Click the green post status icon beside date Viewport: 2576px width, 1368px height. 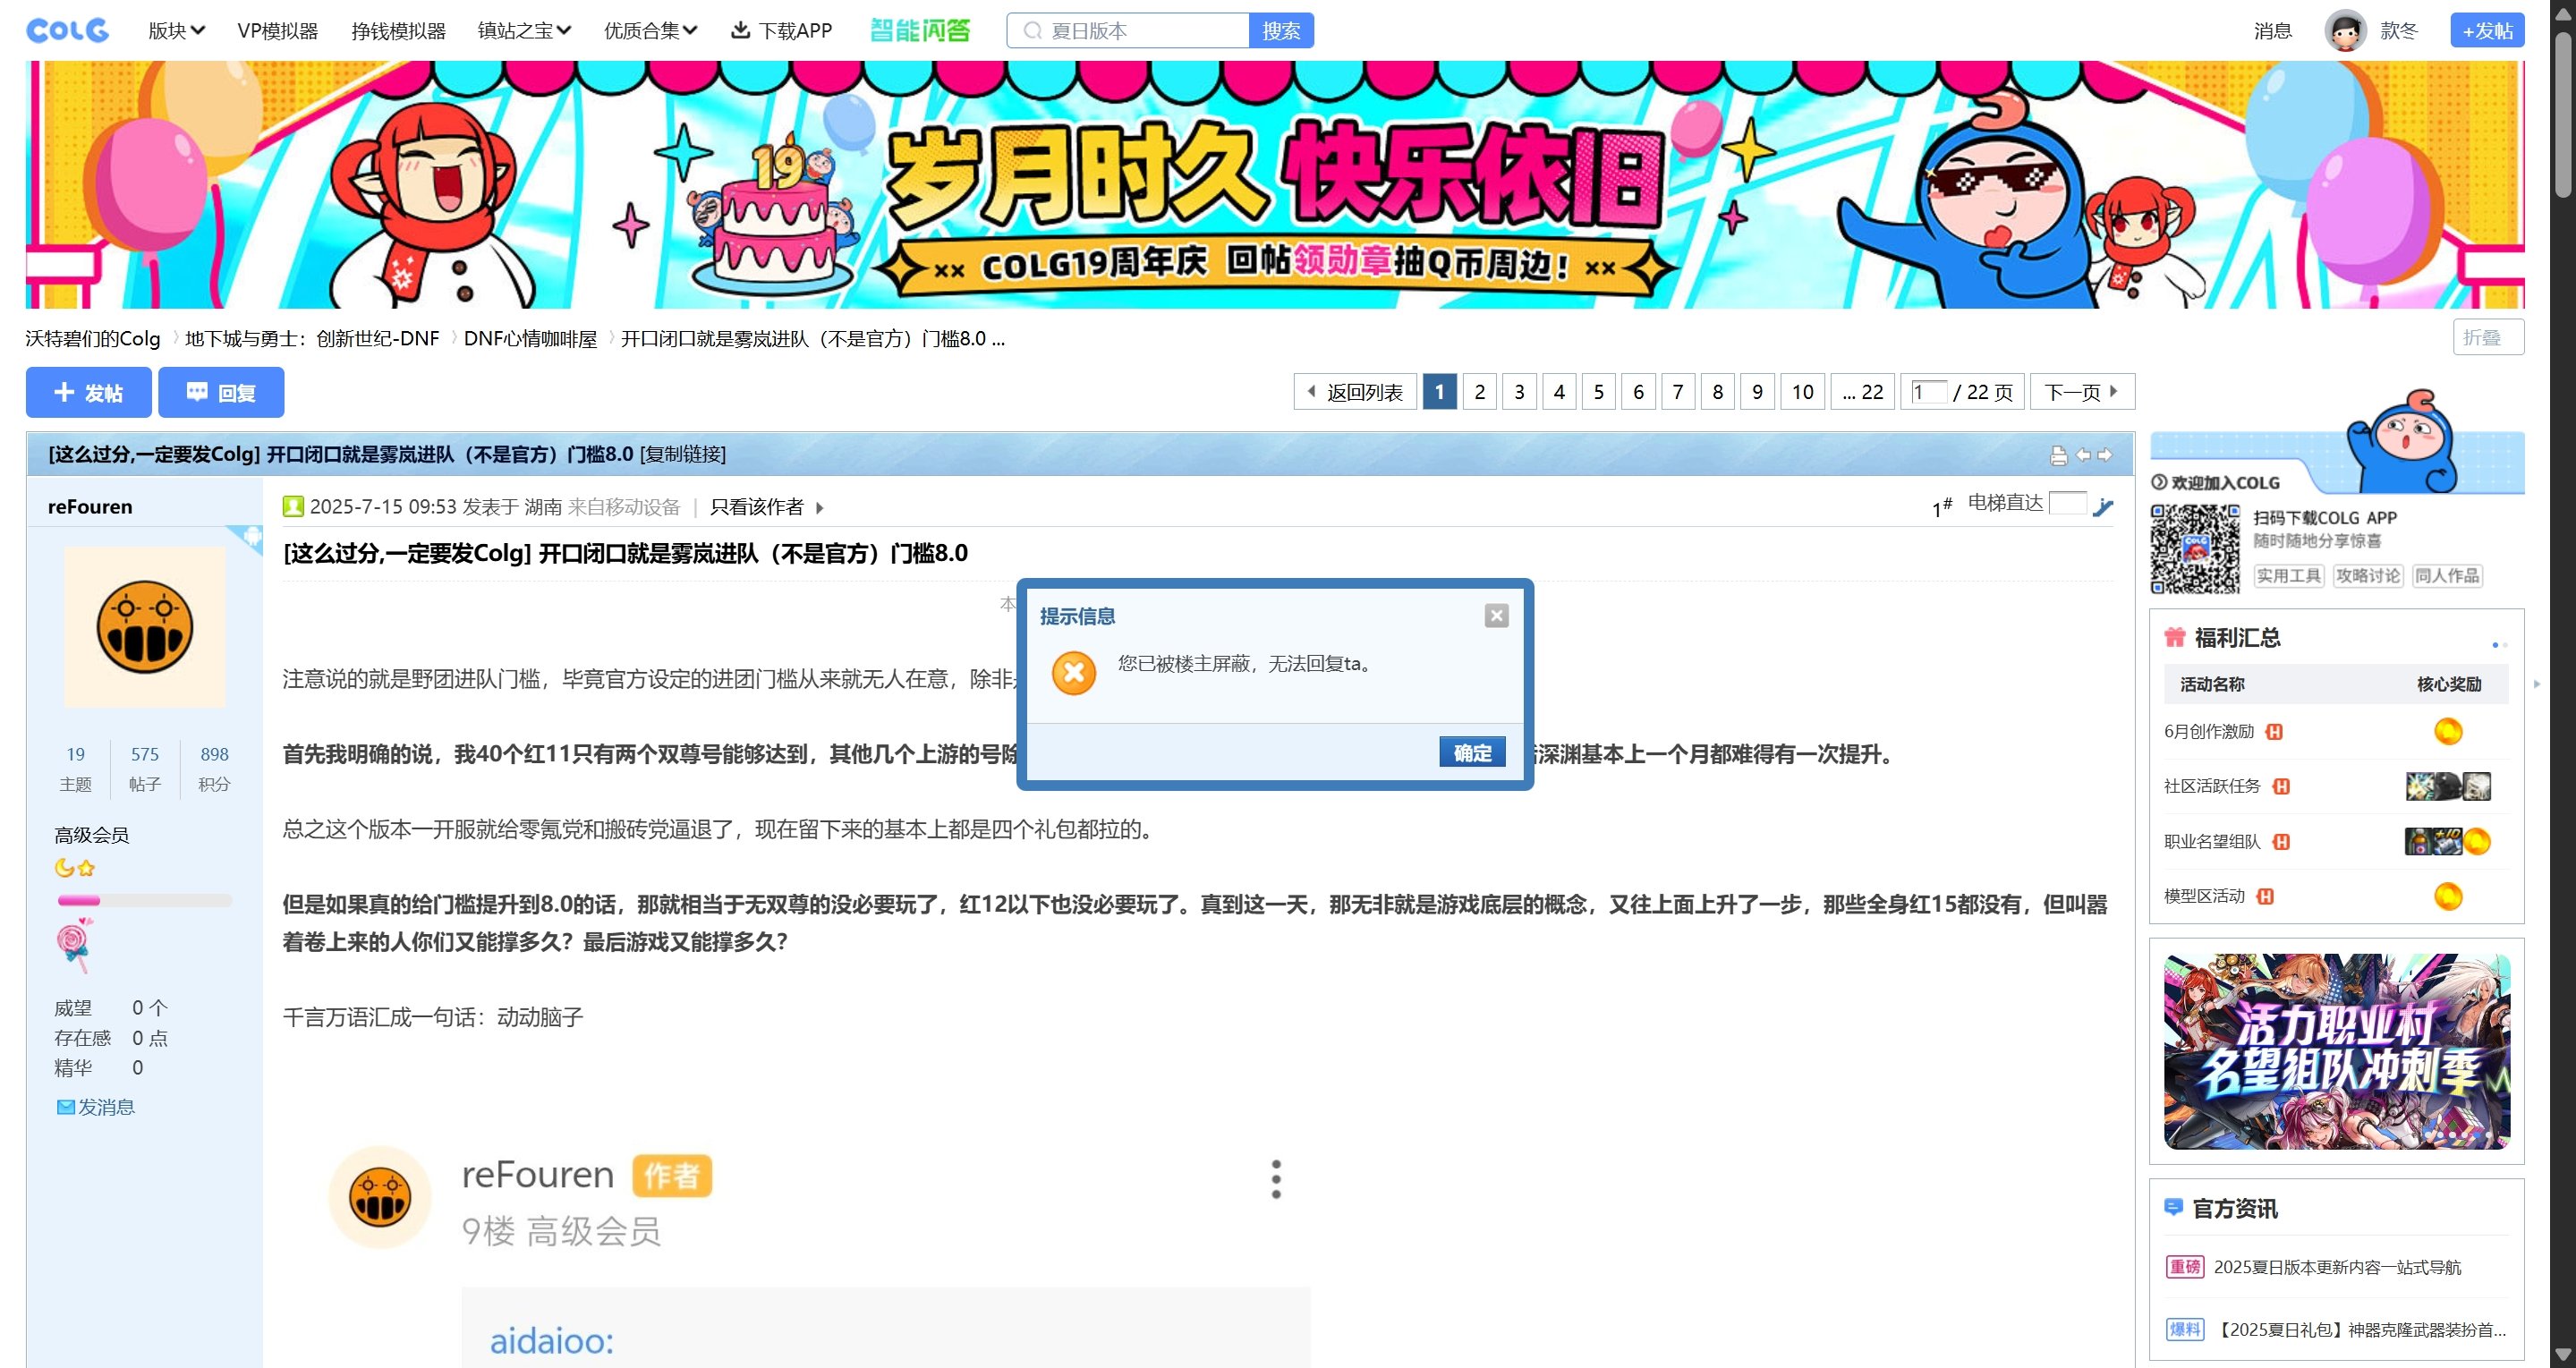[x=293, y=506]
